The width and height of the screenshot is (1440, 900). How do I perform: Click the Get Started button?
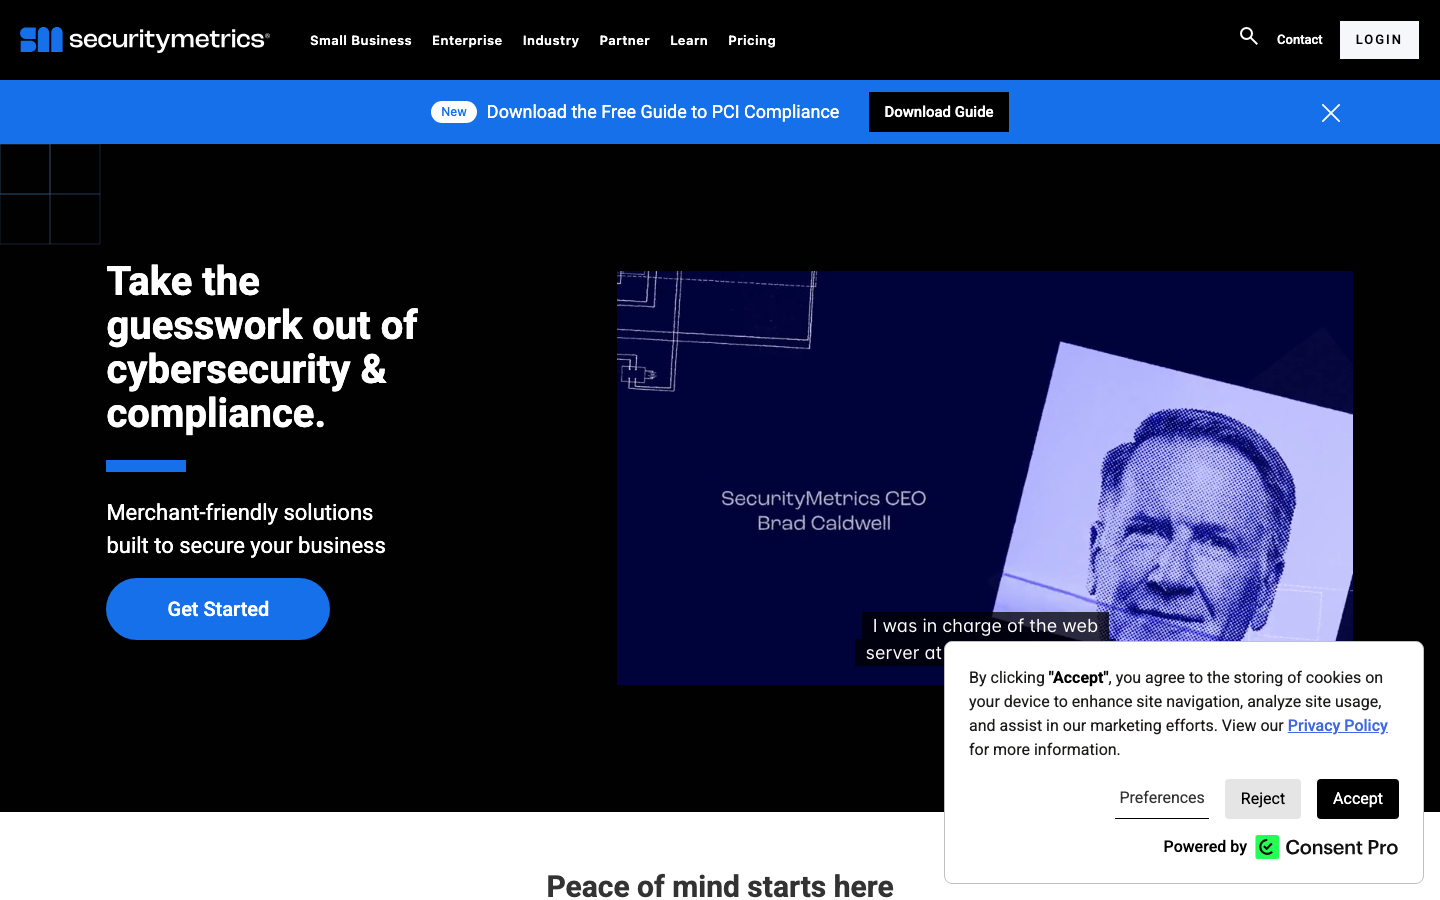point(218,609)
